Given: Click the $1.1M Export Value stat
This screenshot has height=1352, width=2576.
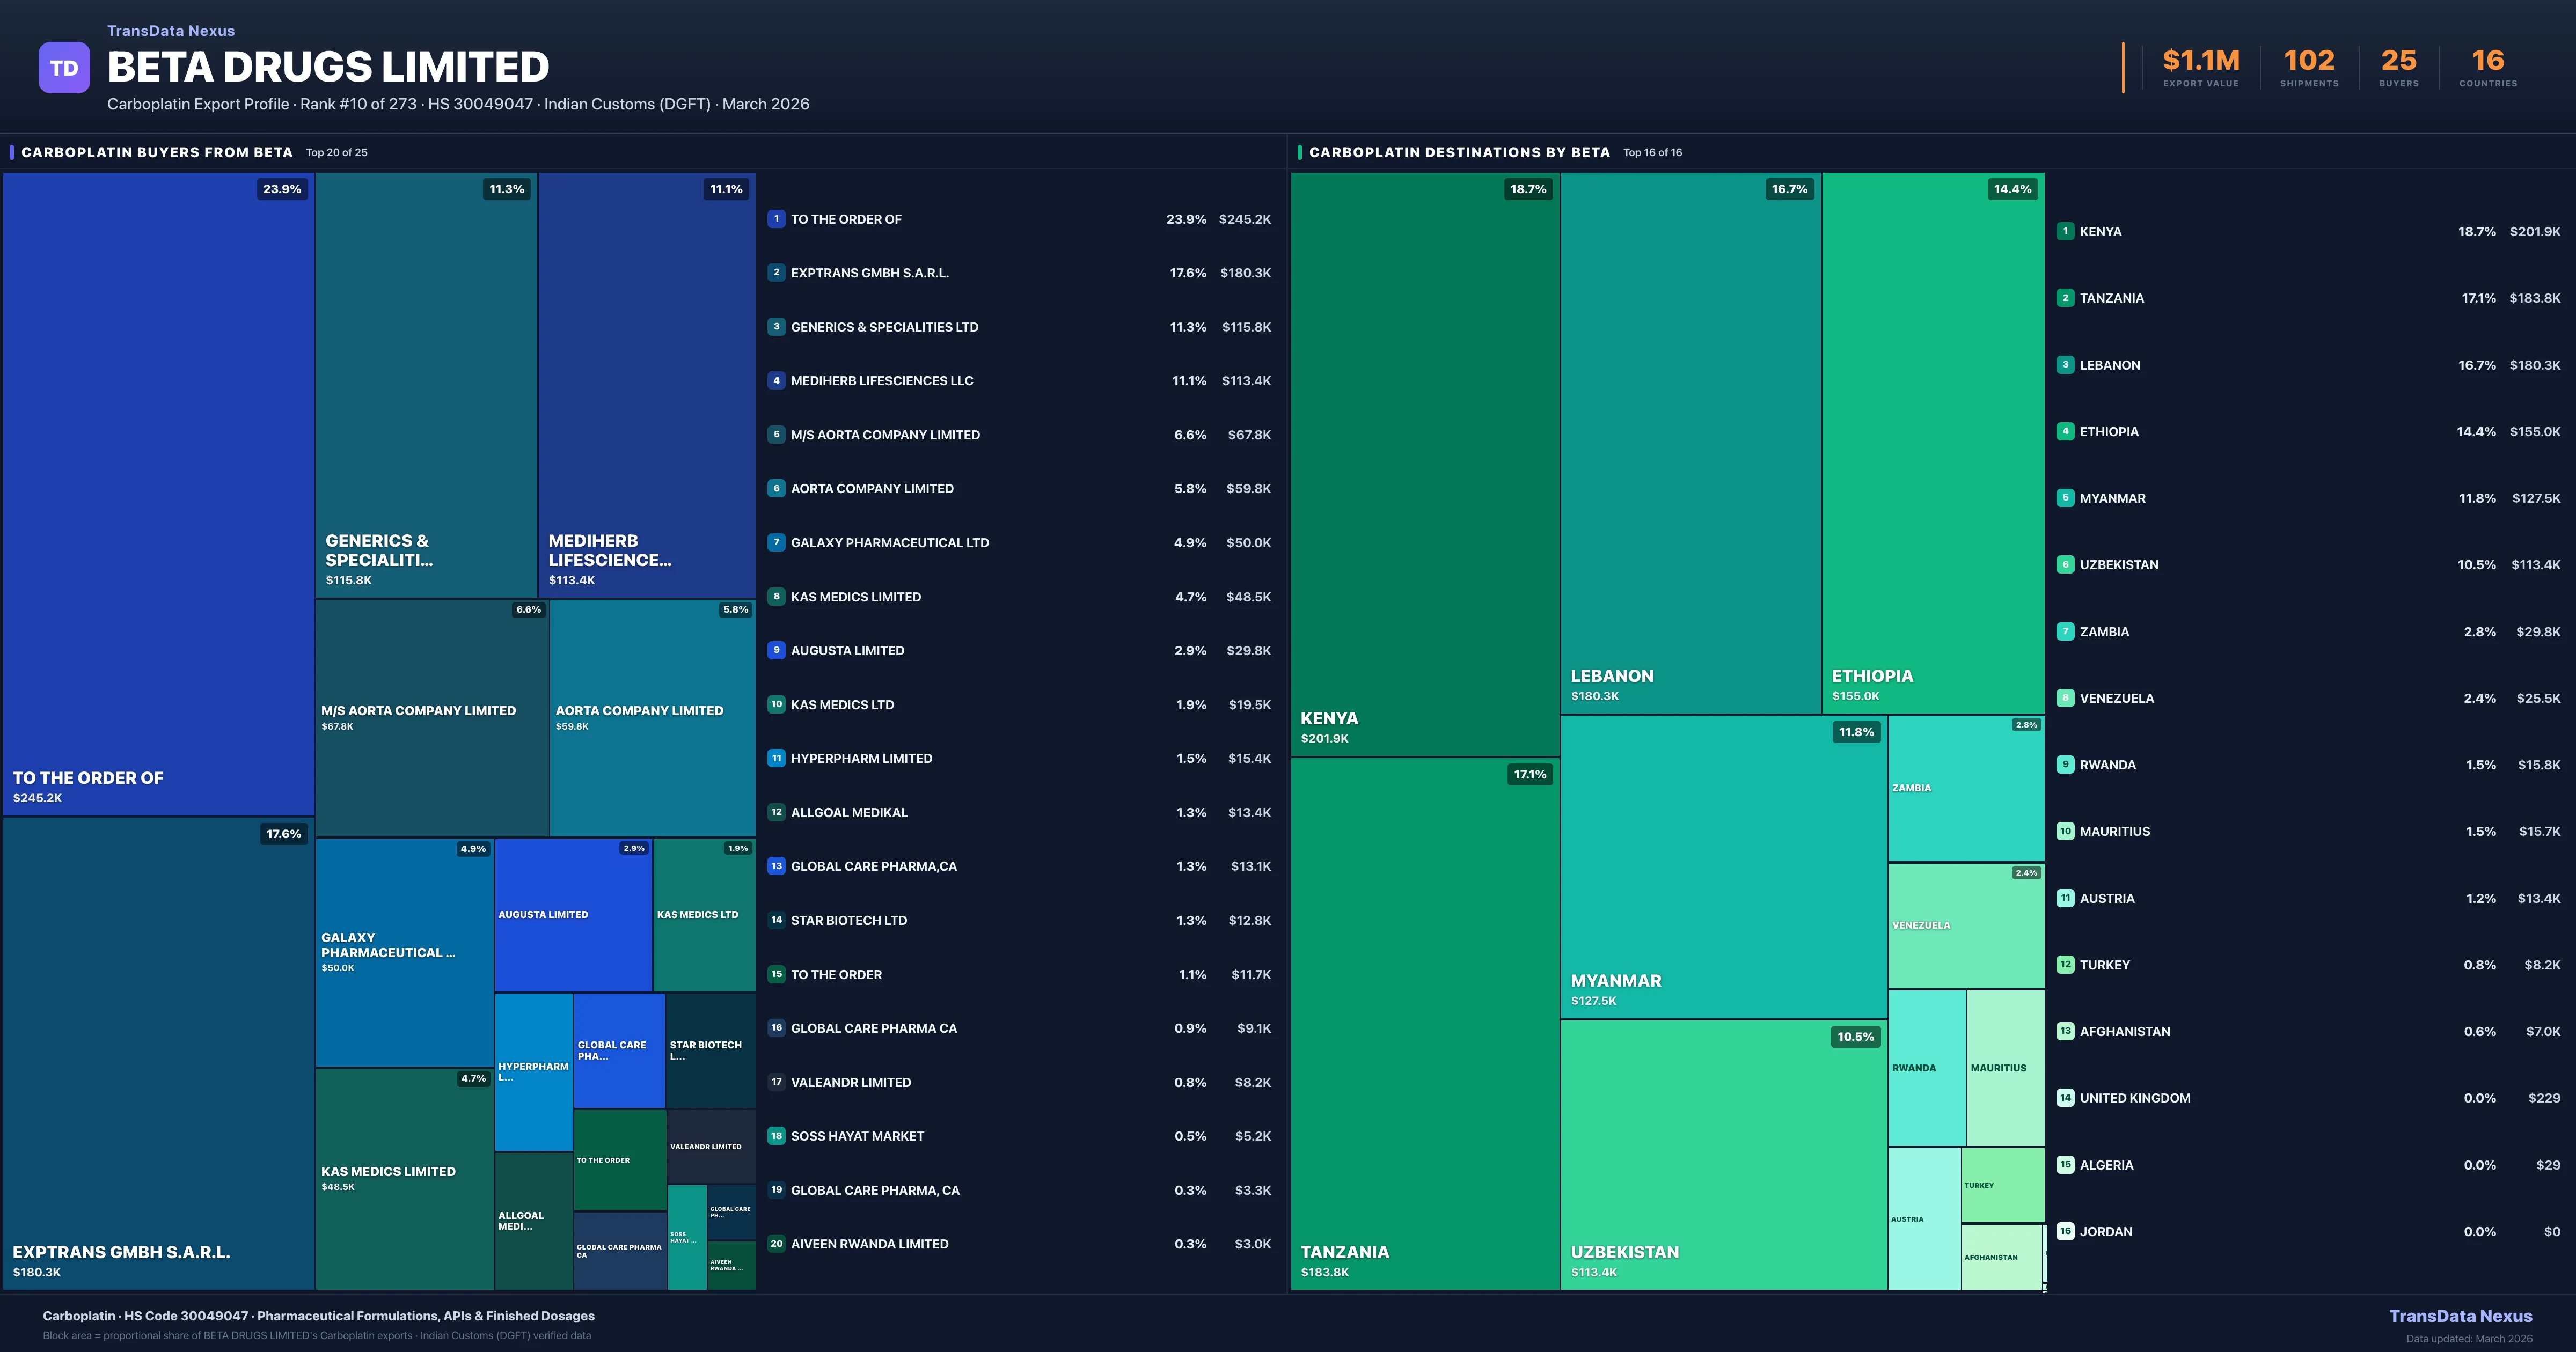Looking at the screenshot, I should pos(2201,68).
